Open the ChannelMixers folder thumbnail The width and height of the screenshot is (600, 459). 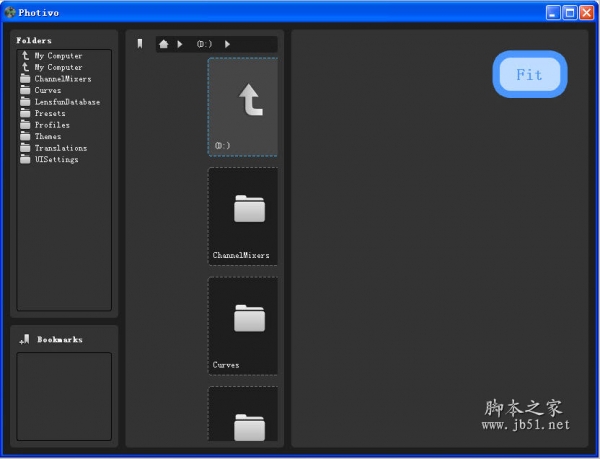[243, 216]
